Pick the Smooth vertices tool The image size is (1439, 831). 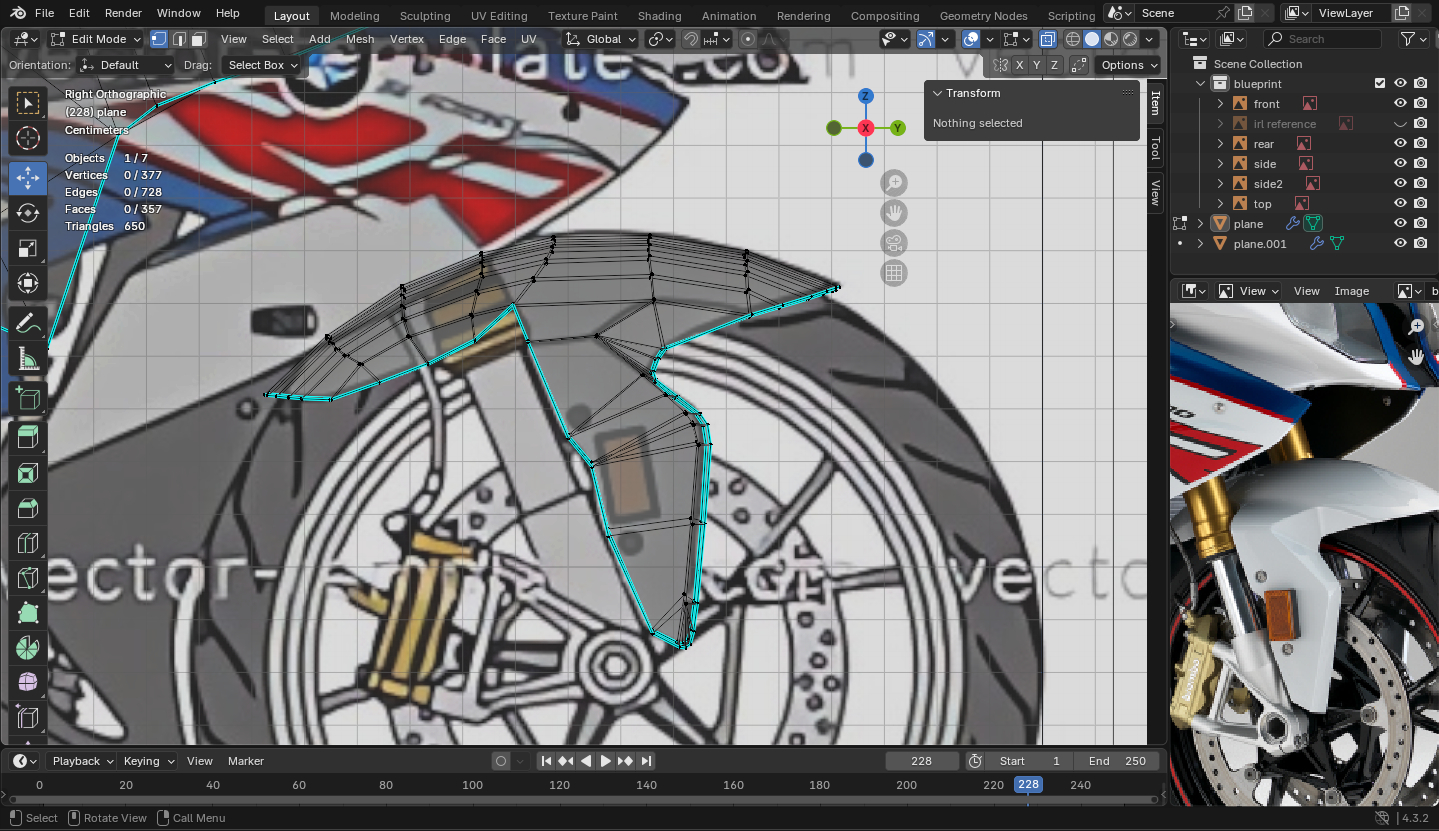click(x=28, y=683)
